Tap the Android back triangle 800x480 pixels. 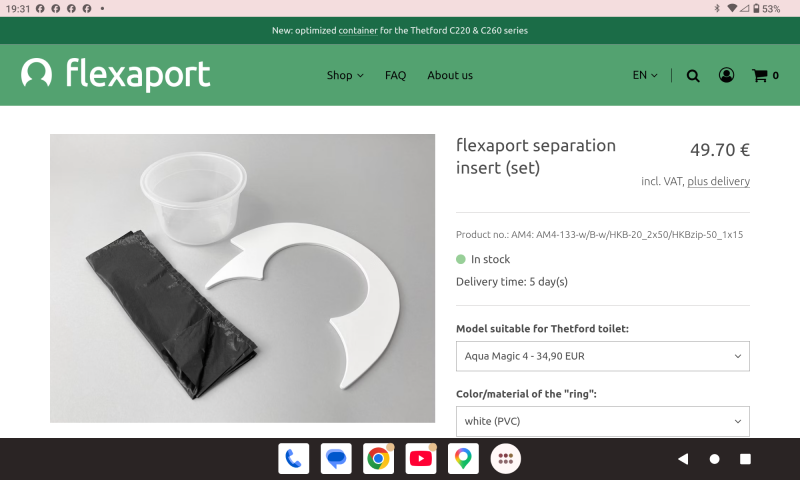(x=683, y=459)
